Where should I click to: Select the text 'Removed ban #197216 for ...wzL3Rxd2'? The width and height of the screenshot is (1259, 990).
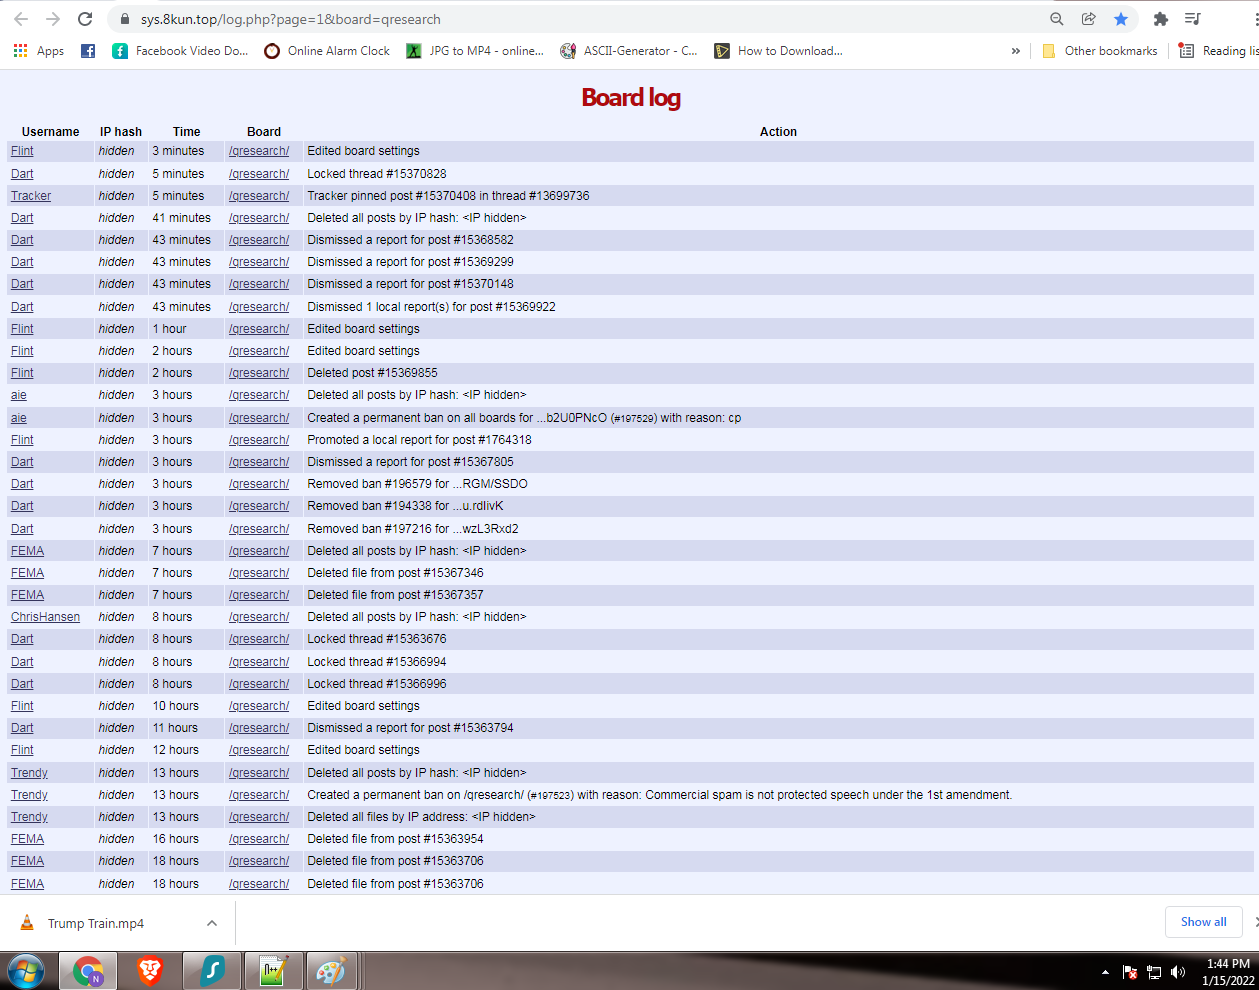point(413,529)
